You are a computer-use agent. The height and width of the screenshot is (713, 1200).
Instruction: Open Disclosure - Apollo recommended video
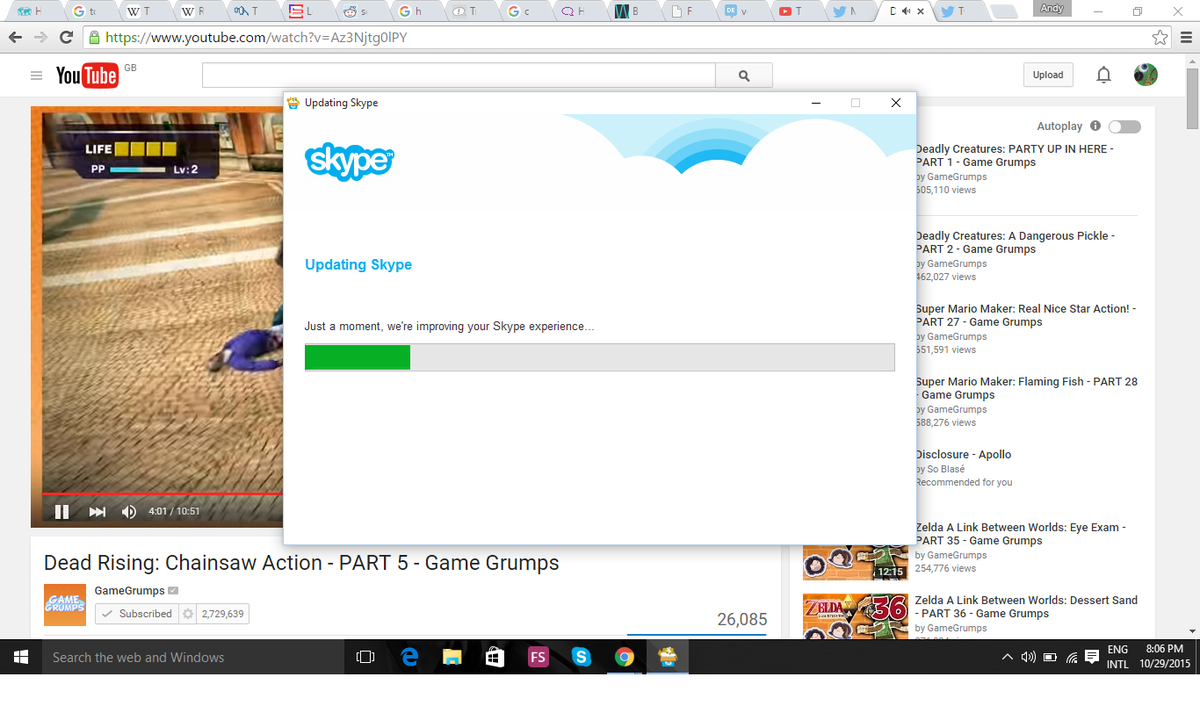[963, 454]
